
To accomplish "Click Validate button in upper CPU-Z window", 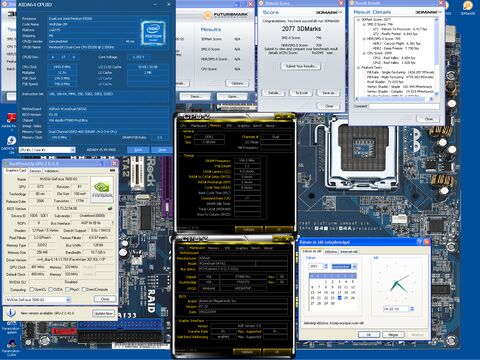I will pyautogui.click(x=249, y=229).
